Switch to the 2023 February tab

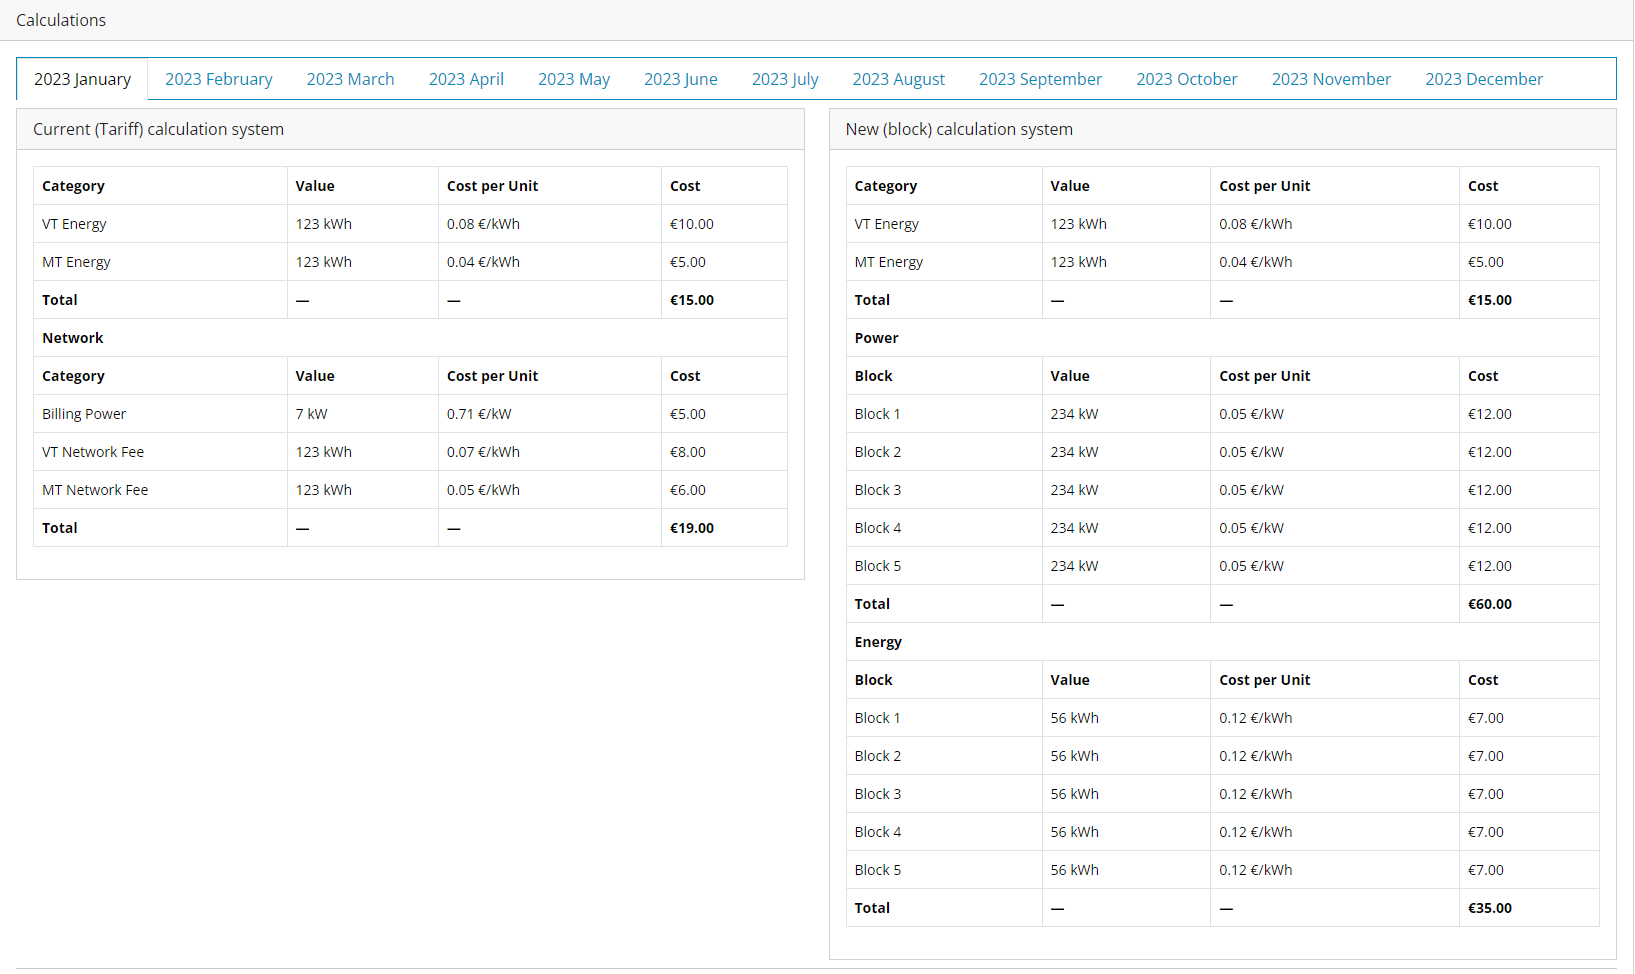(218, 79)
